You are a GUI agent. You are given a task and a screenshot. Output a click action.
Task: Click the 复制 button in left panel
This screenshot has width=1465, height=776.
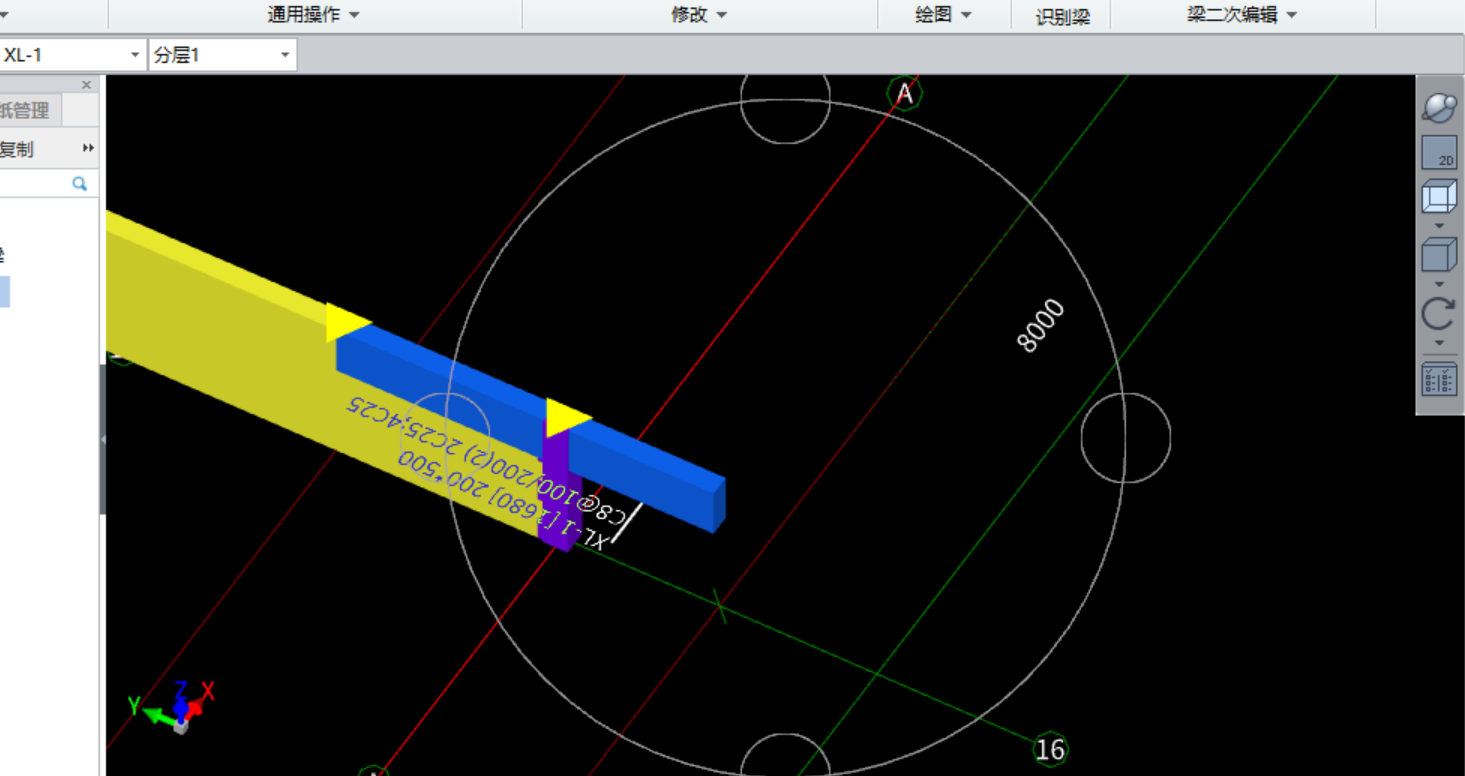coord(17,149)
